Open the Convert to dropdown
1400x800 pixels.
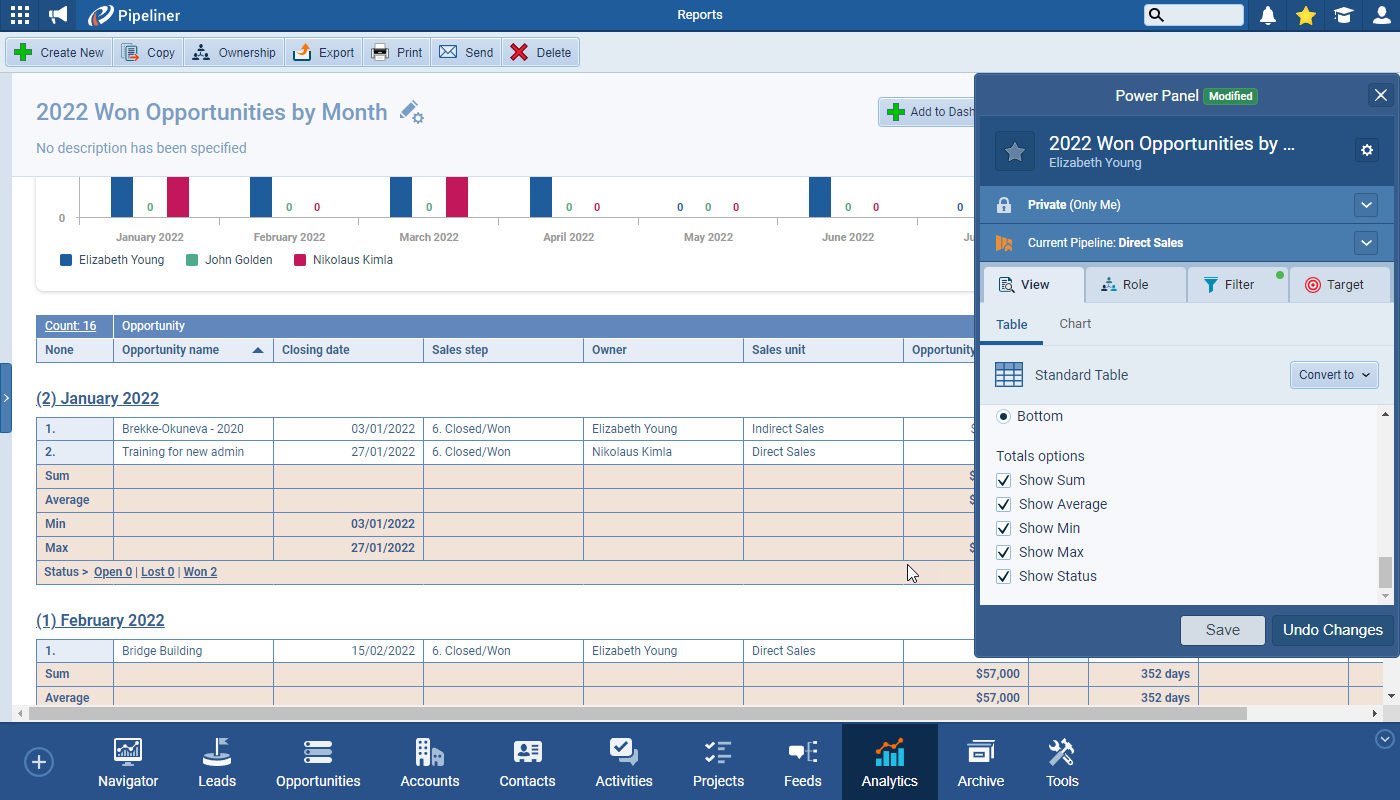point(1334,375)
